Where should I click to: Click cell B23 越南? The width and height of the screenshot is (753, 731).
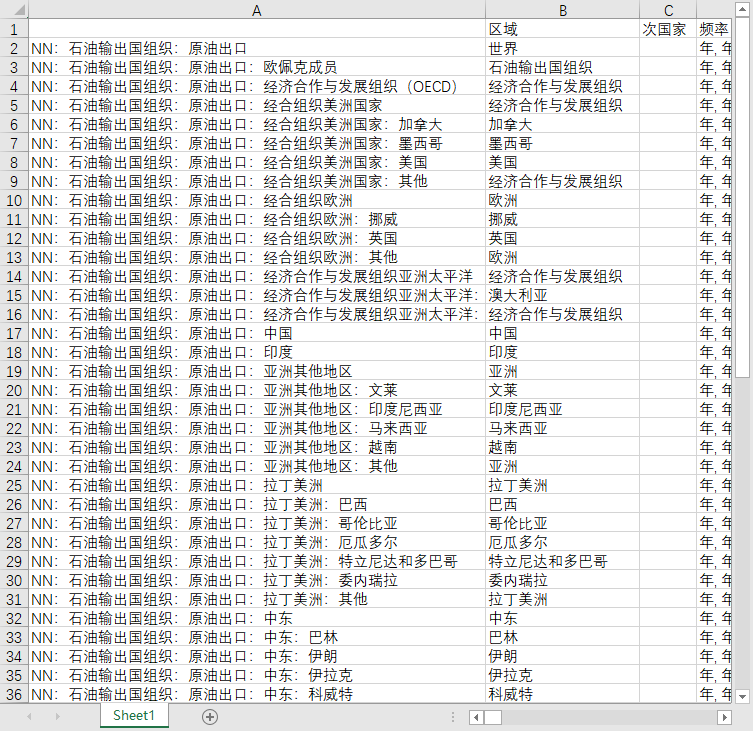point(562,447)
